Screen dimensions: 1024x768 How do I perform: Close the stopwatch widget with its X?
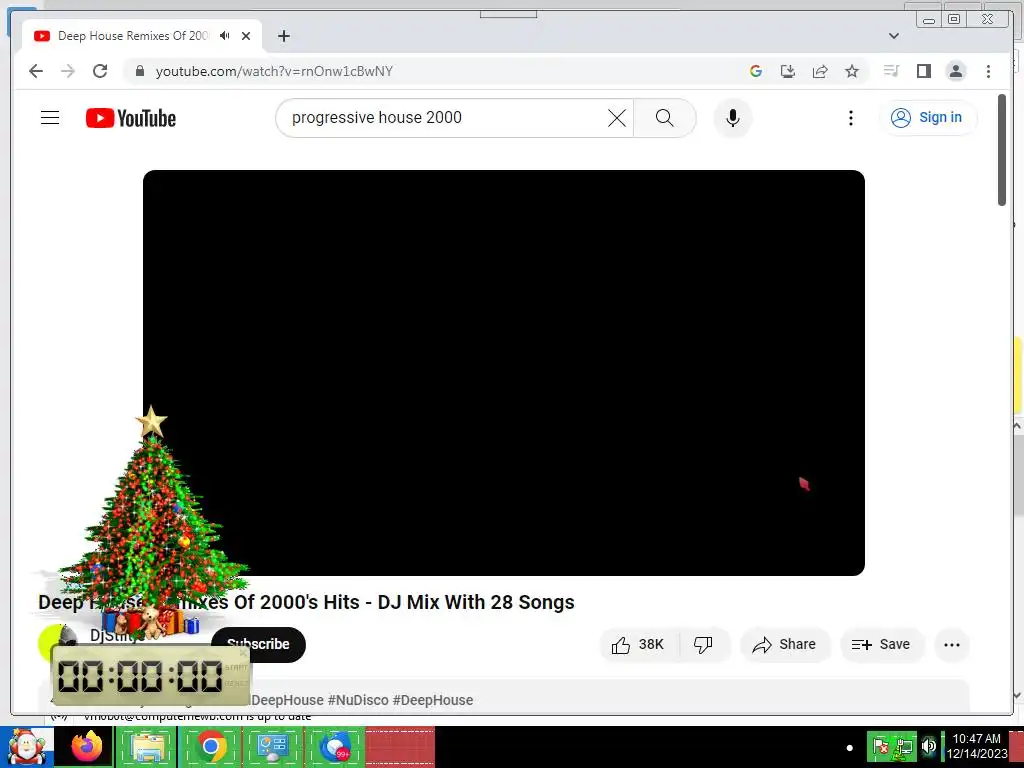pyautogui.click(x=243, y=652)
